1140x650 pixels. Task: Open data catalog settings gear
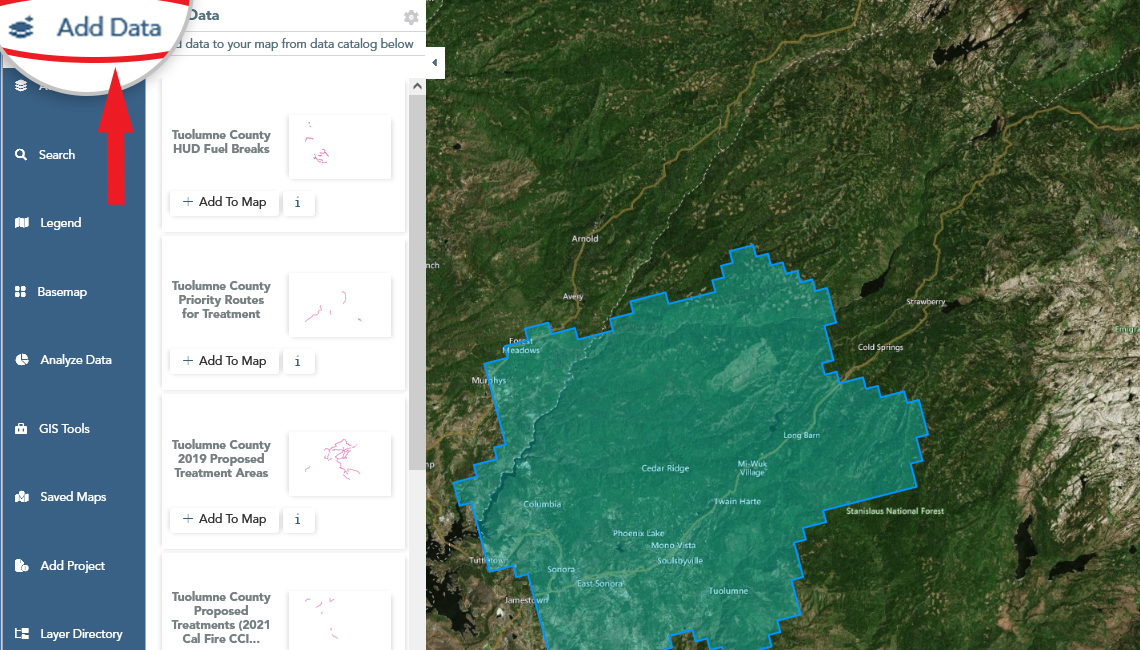click(411, 17)
